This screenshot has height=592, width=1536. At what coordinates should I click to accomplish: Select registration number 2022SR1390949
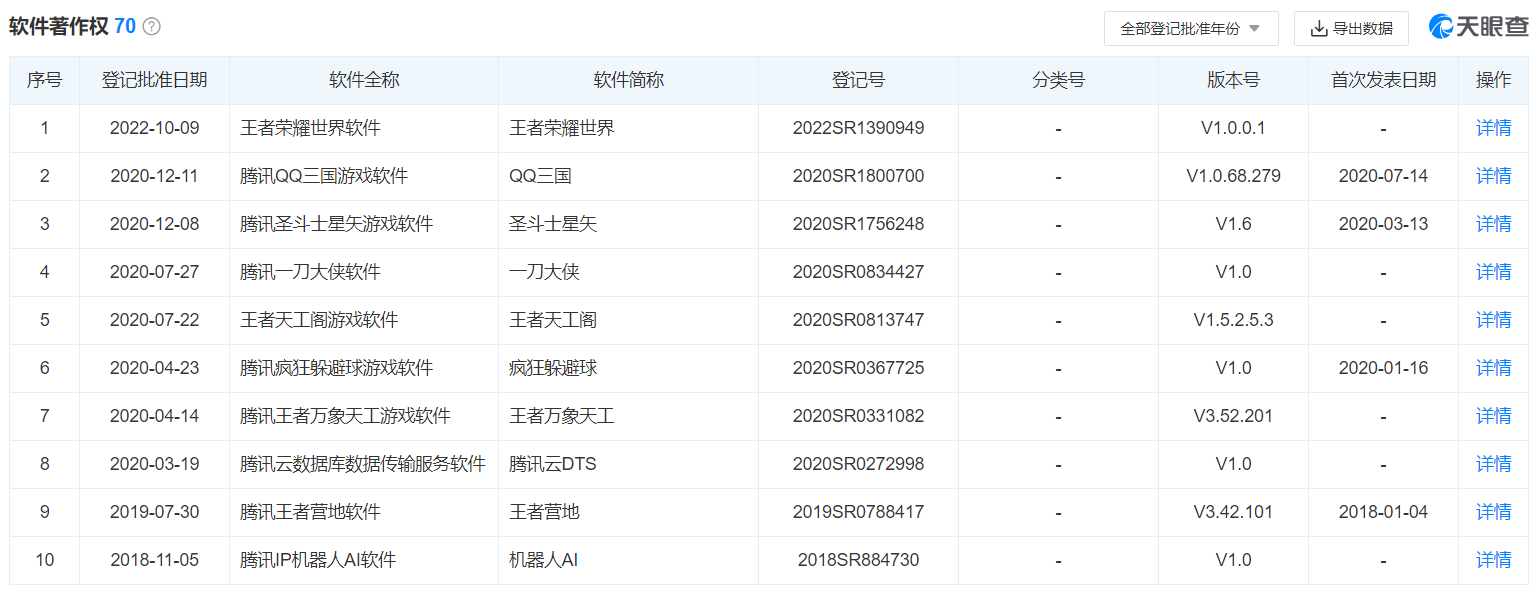(x=858, y=128)
